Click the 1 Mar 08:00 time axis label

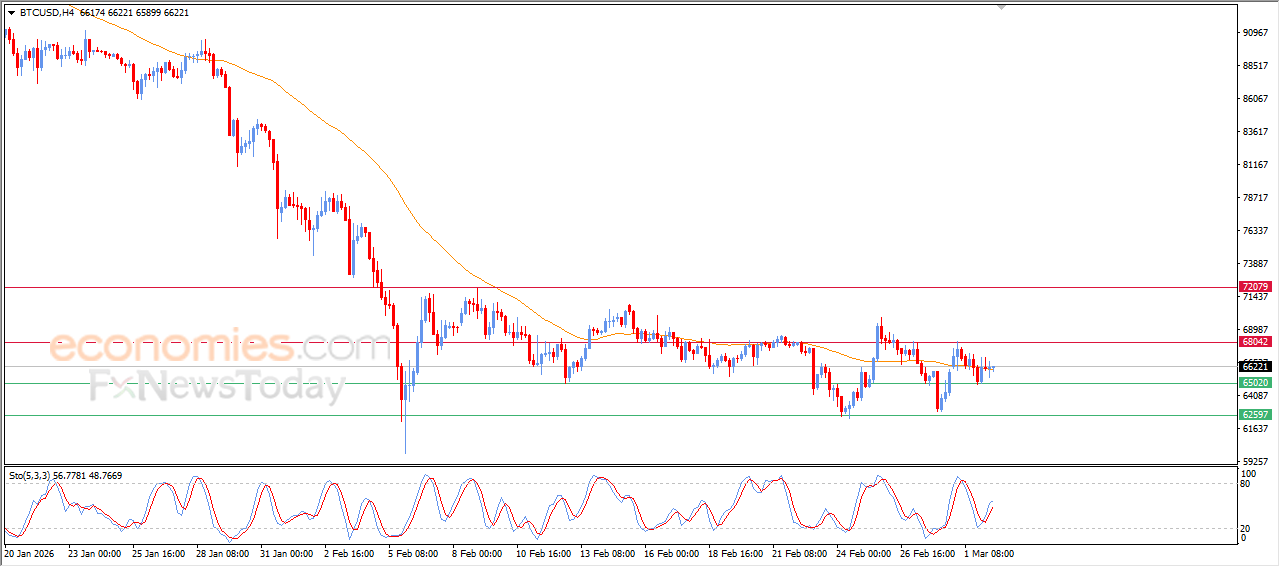tap(990, 553)
